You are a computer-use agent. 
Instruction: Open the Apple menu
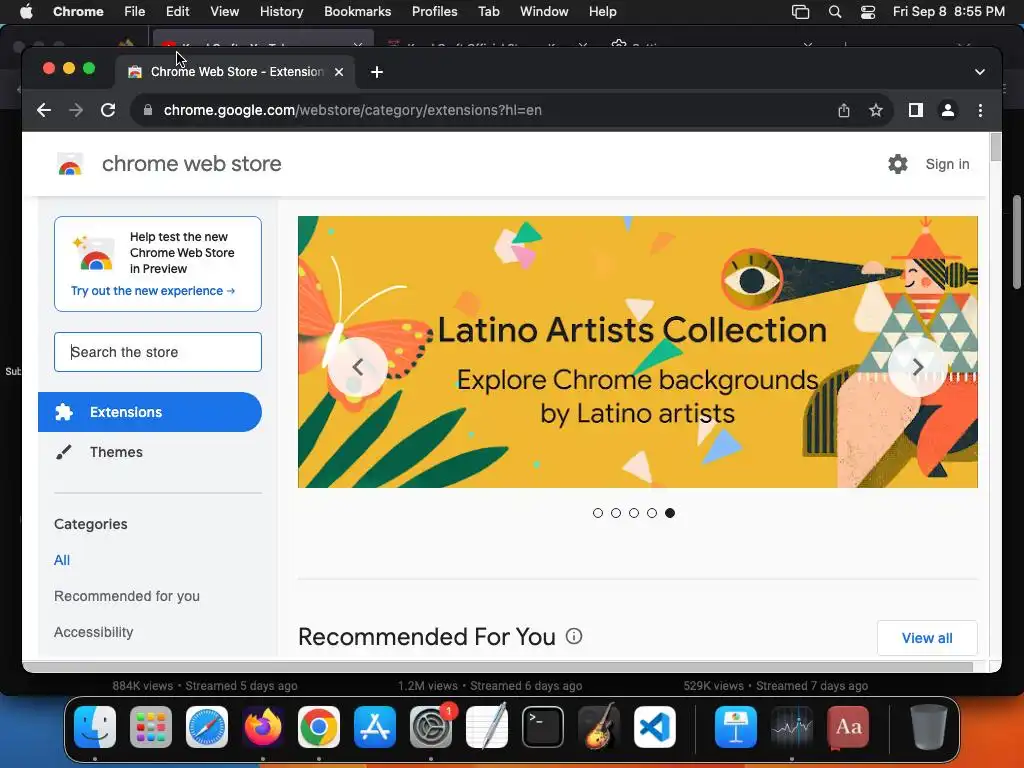pyautogui.click(x=26, y=11)
